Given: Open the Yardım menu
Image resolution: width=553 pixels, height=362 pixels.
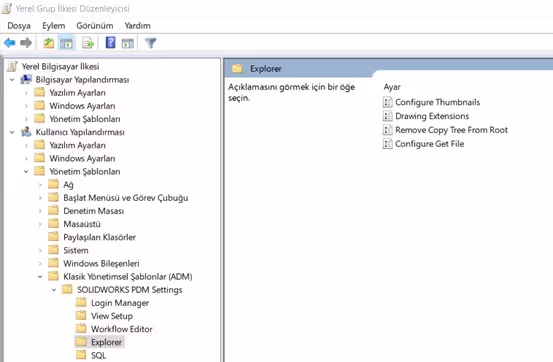Looking at the screenshot, I should pos(138,26).
